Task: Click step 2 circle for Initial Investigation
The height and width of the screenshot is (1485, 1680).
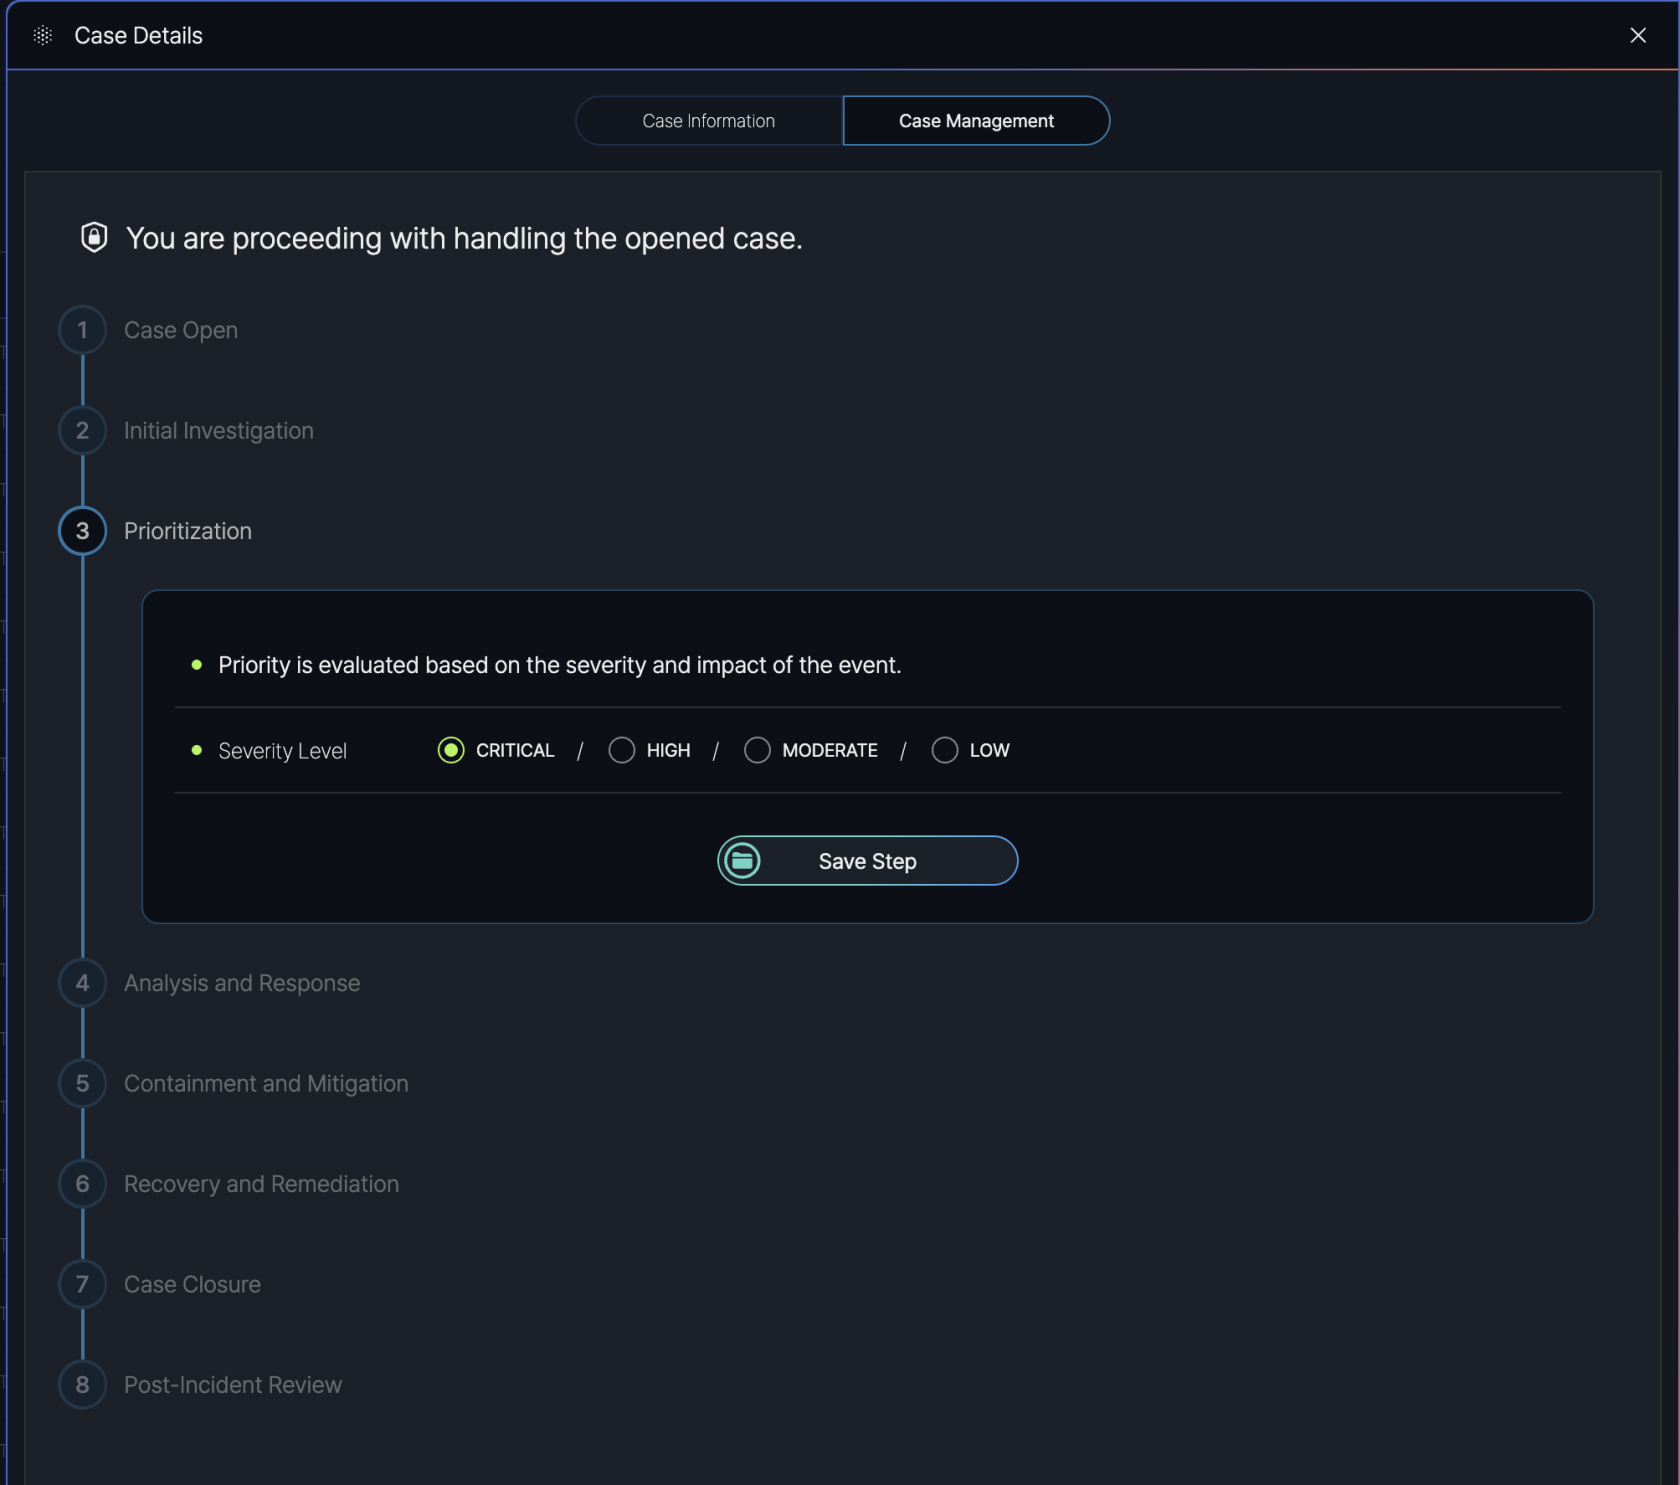Action: point(82,431)
